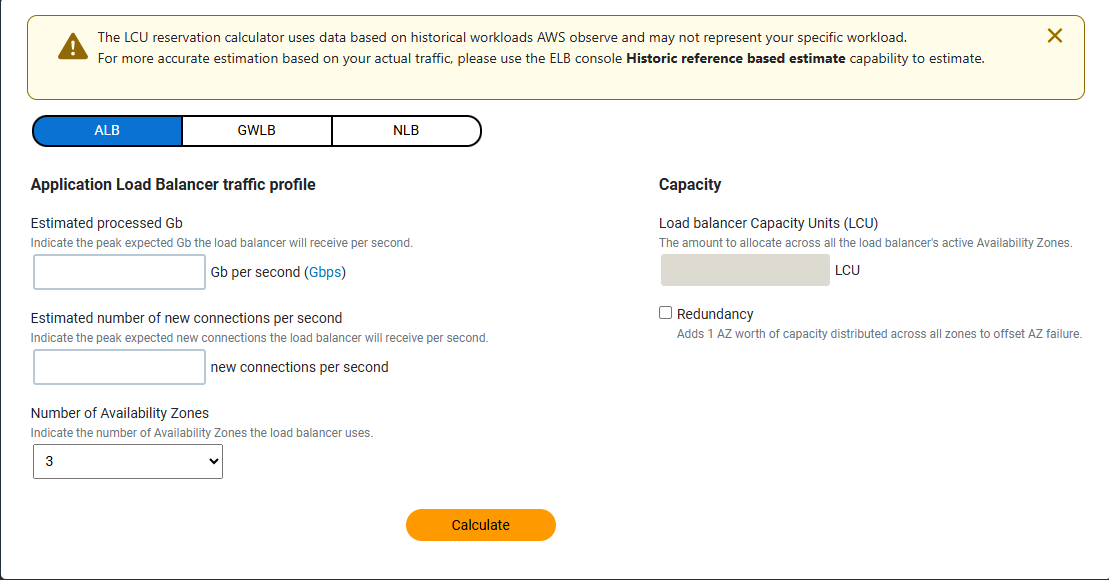The height and width of the screenshot is (580, 1109).
Task: Click the Application Load Balancer traffic profile heading
Action: point(173,185)
